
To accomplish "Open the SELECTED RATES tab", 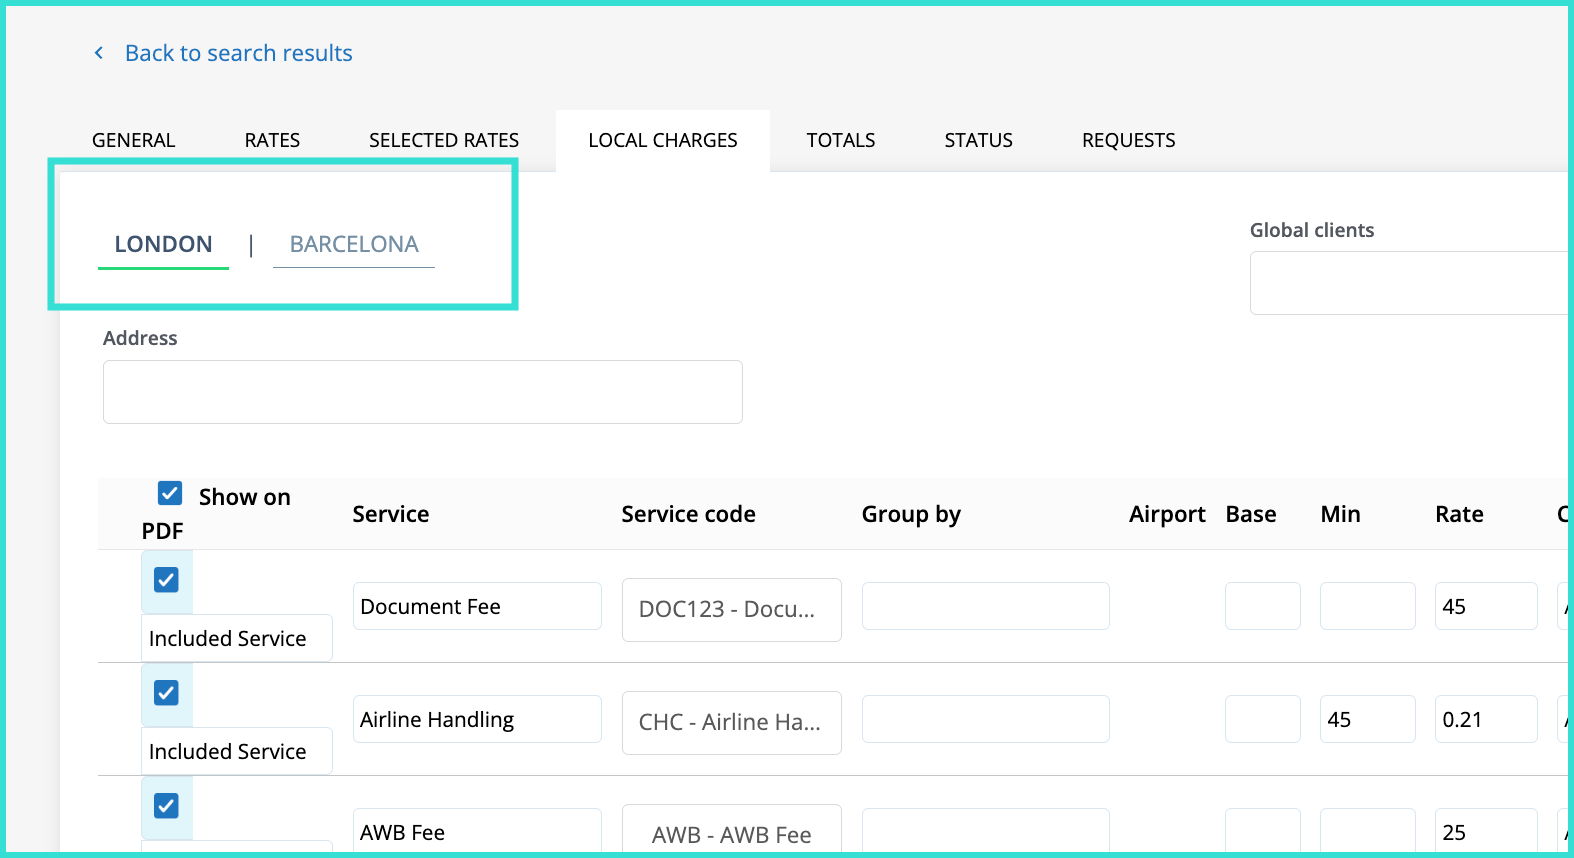I will coord(444,140).
